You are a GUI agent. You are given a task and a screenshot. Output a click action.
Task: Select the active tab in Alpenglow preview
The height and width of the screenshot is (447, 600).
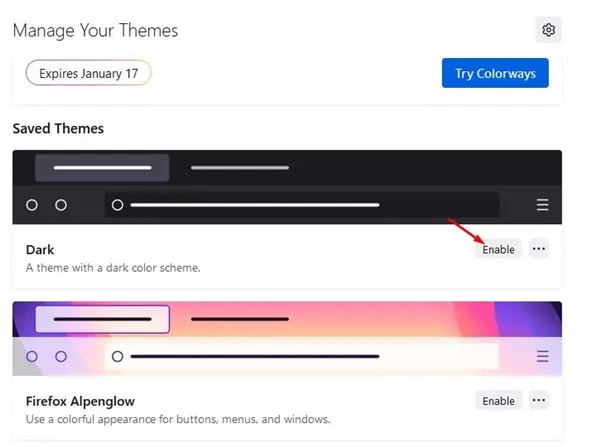[x=102, y=319]
